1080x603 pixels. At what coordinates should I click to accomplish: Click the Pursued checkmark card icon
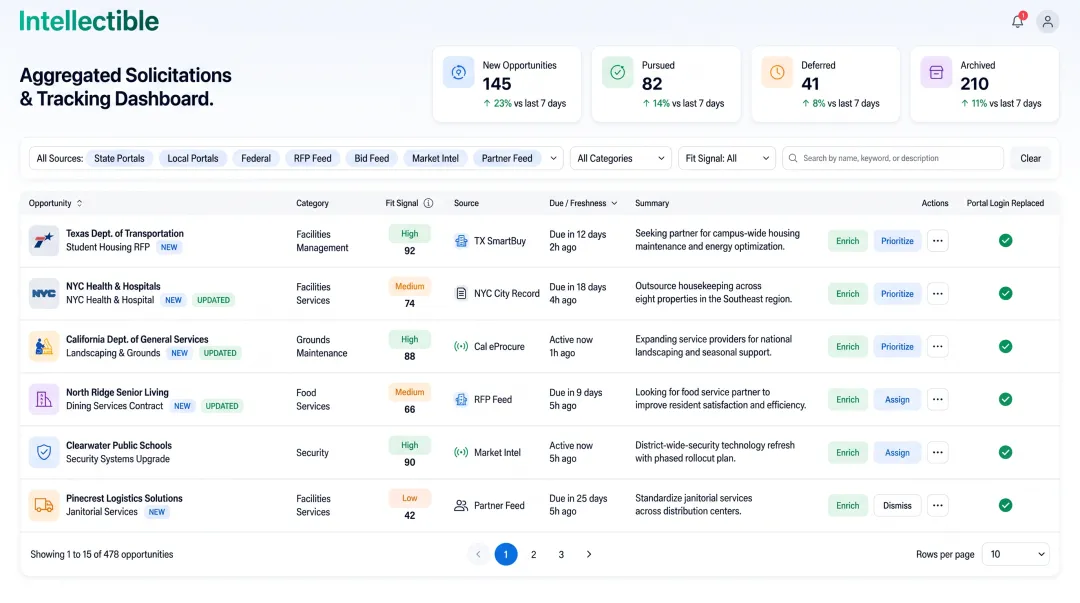click(618, 72)
